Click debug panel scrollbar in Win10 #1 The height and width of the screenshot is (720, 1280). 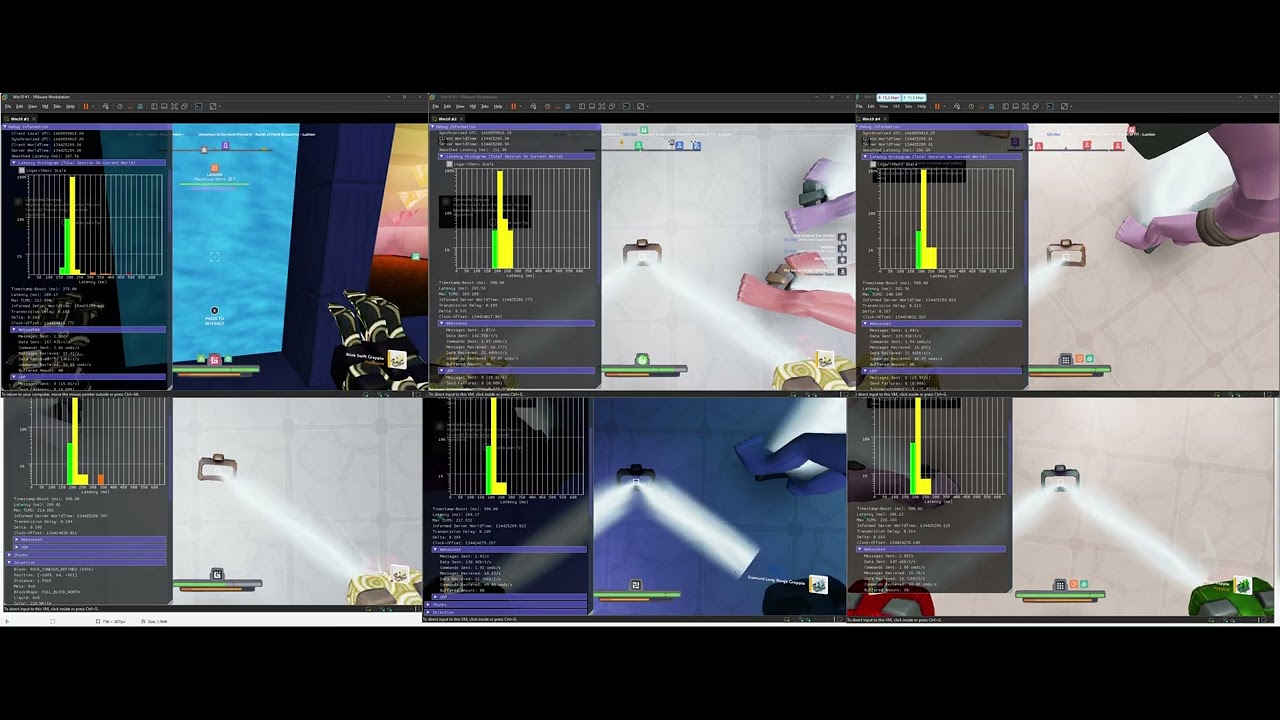point(169,200)
